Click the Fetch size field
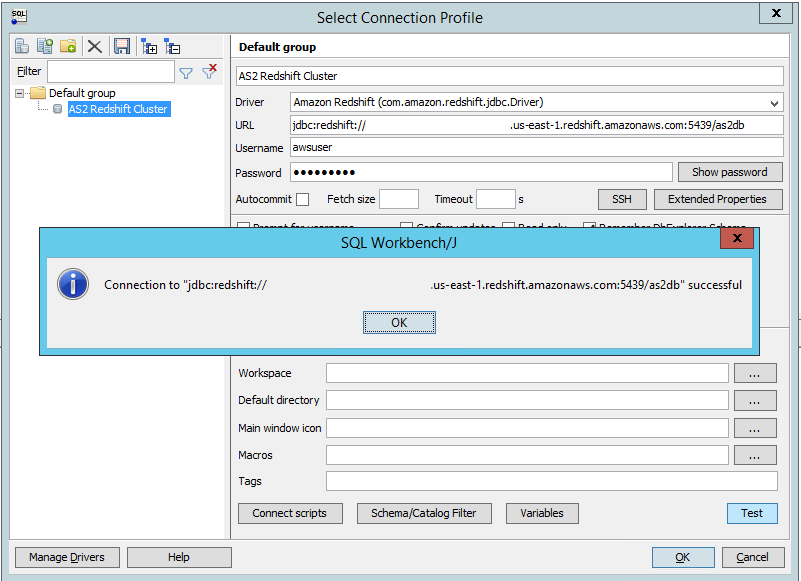 [398, 199]
